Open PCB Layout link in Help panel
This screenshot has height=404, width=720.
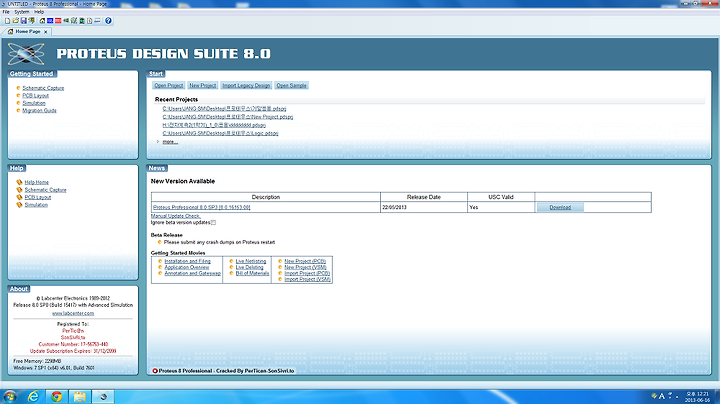click(x=38, y=197)
